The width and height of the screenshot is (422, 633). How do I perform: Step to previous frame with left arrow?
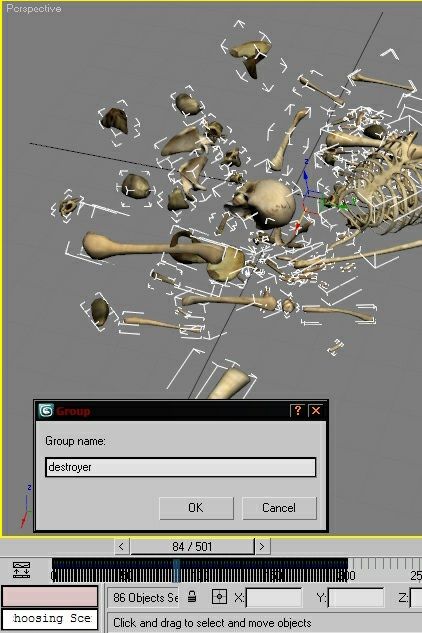coord(121,547)
